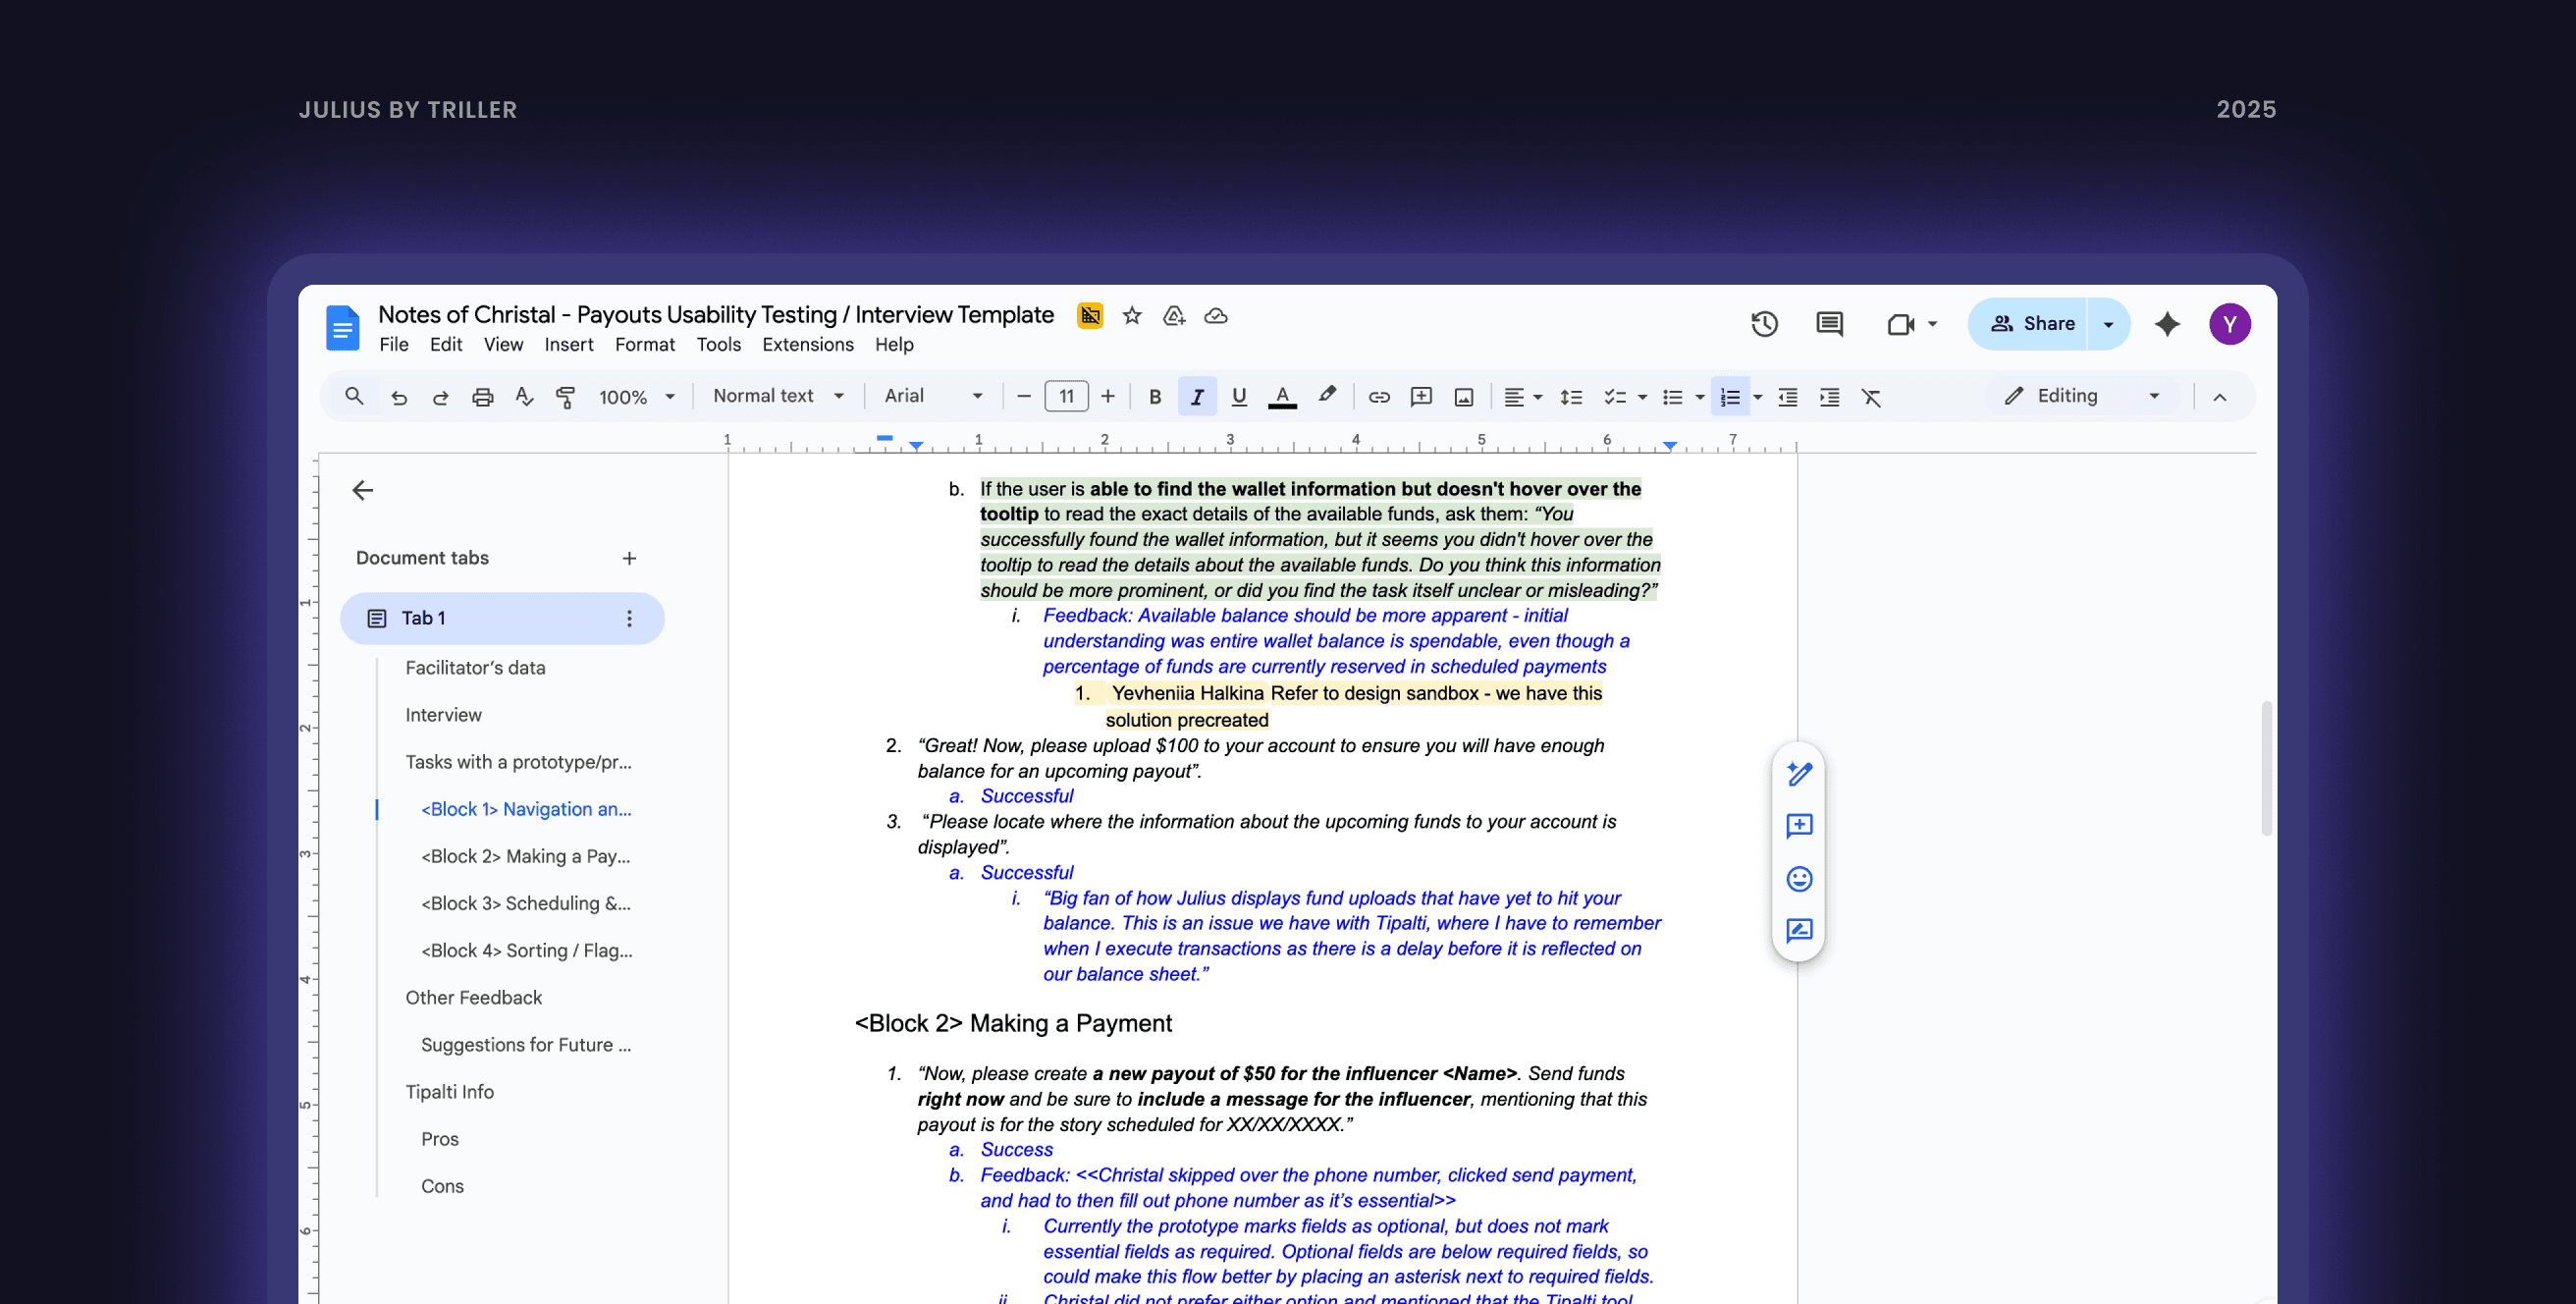Viewport: 2576px width, 1304px height.
Task: Open the Arial font dropdown
Action: click(x=932, y=396)
